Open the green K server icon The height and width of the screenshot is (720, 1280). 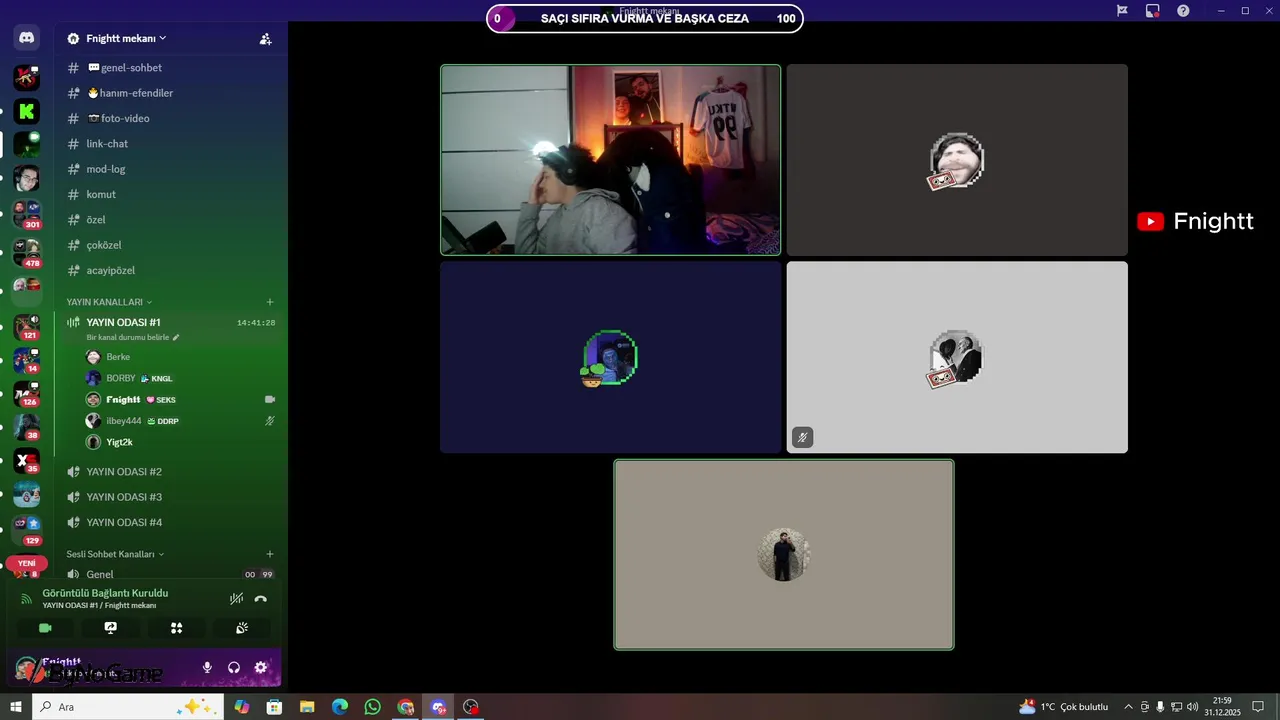pyautogui.click(x=27, y=111)
